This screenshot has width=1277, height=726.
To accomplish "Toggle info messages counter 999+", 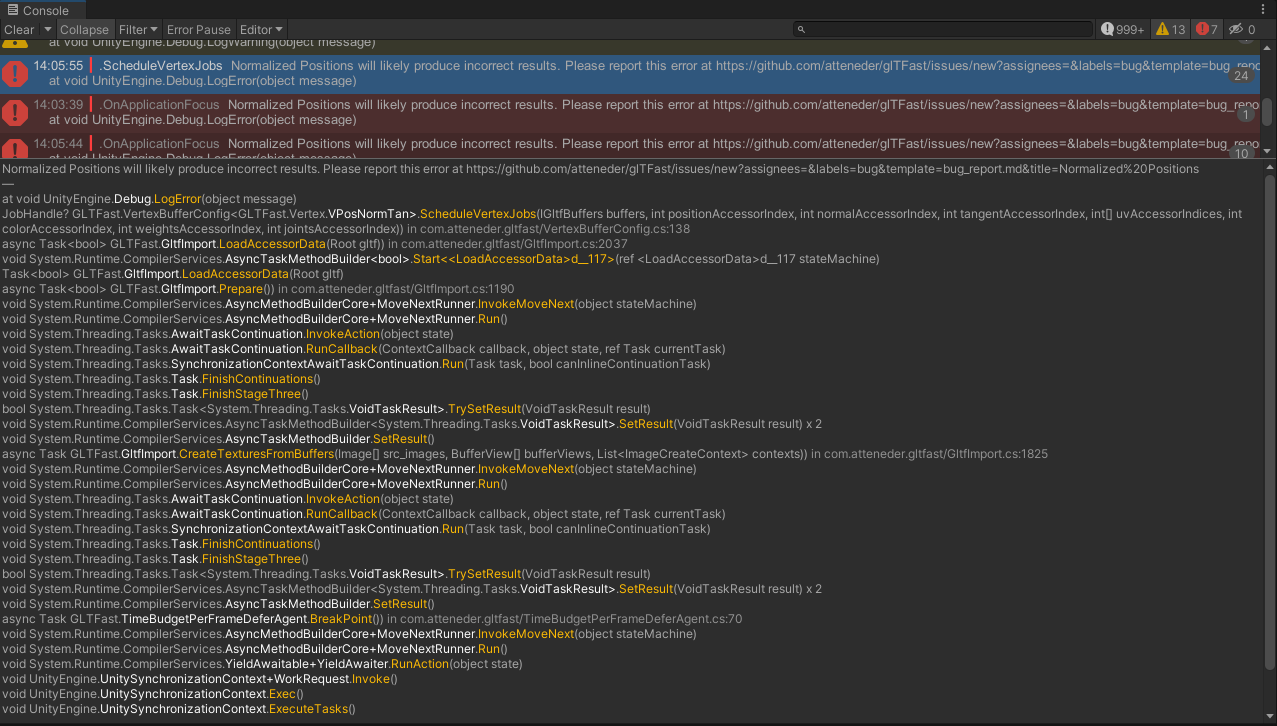I will tap(1123, 30).
